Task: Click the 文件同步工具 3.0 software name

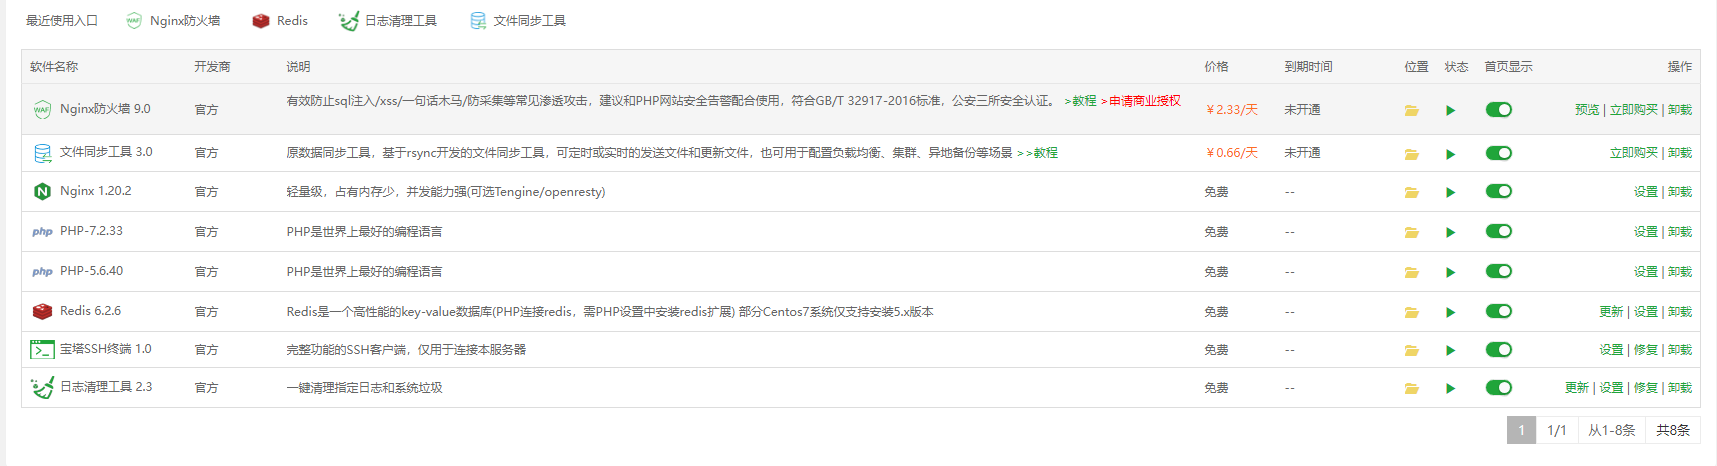Action: [x=106, y=152]
